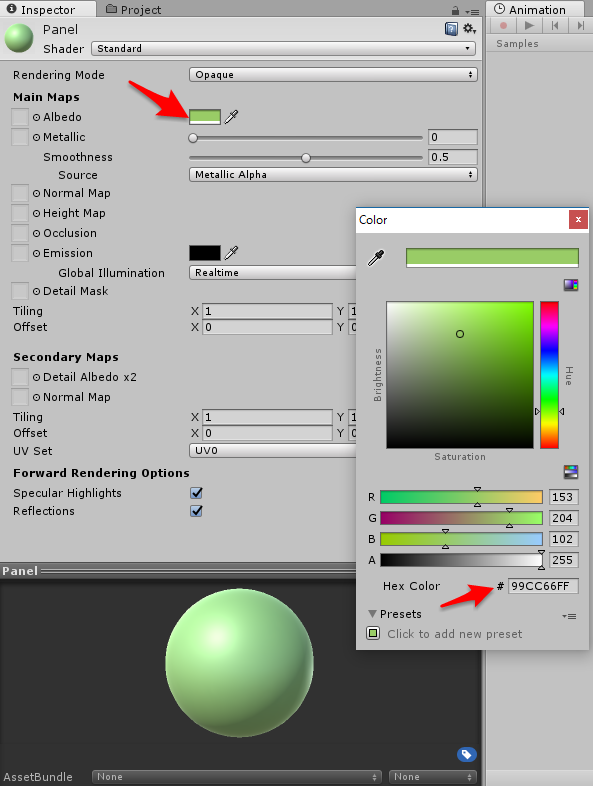Image resolution: width=593 pixels, height=786 pixels.
Task: Click the Metallic value field
Action: click(x=453, y=137)
